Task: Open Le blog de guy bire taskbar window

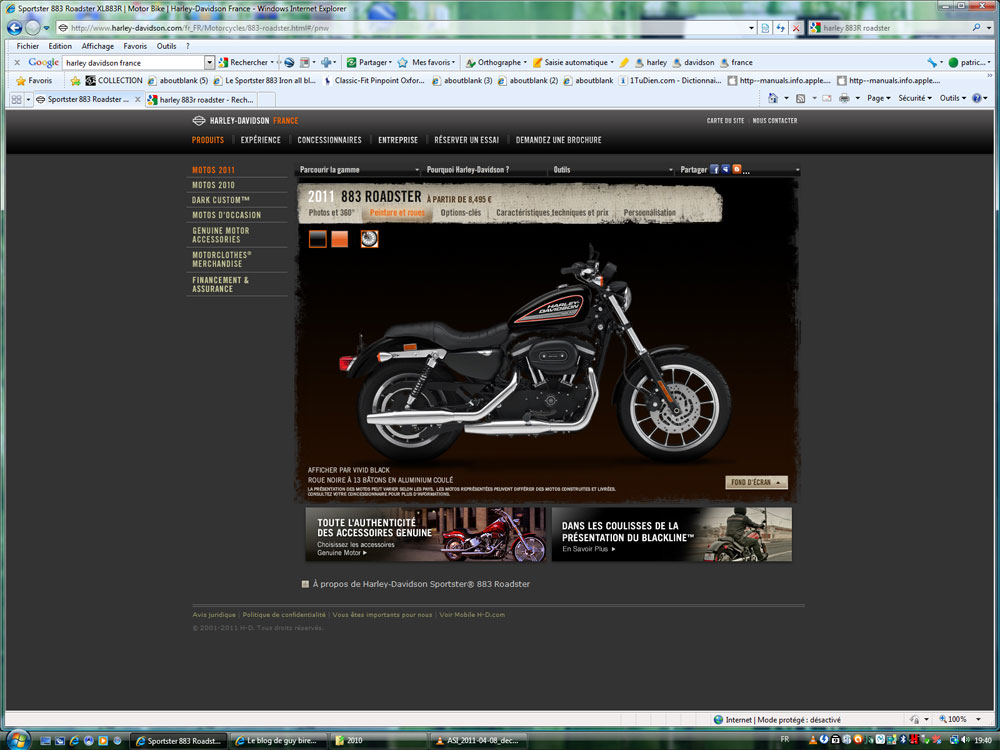Action: click(x=279, y=740)
